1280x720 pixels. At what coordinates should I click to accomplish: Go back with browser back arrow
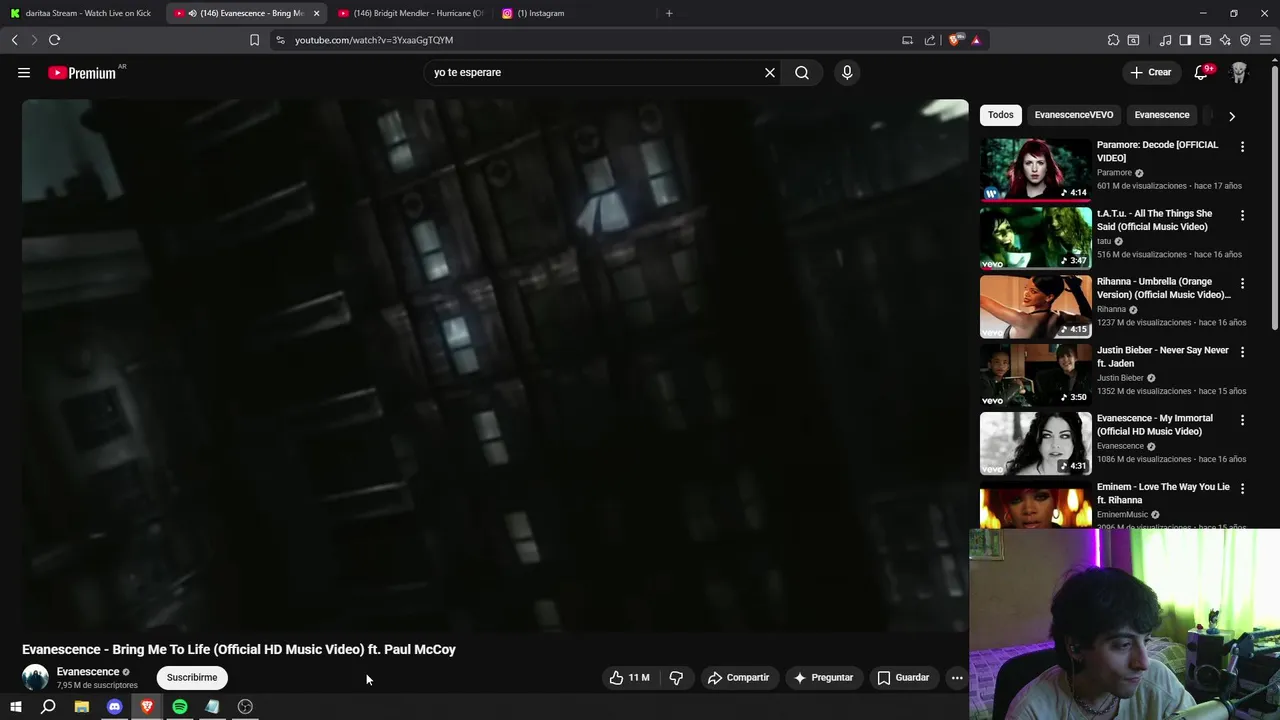tap(14, 40)
